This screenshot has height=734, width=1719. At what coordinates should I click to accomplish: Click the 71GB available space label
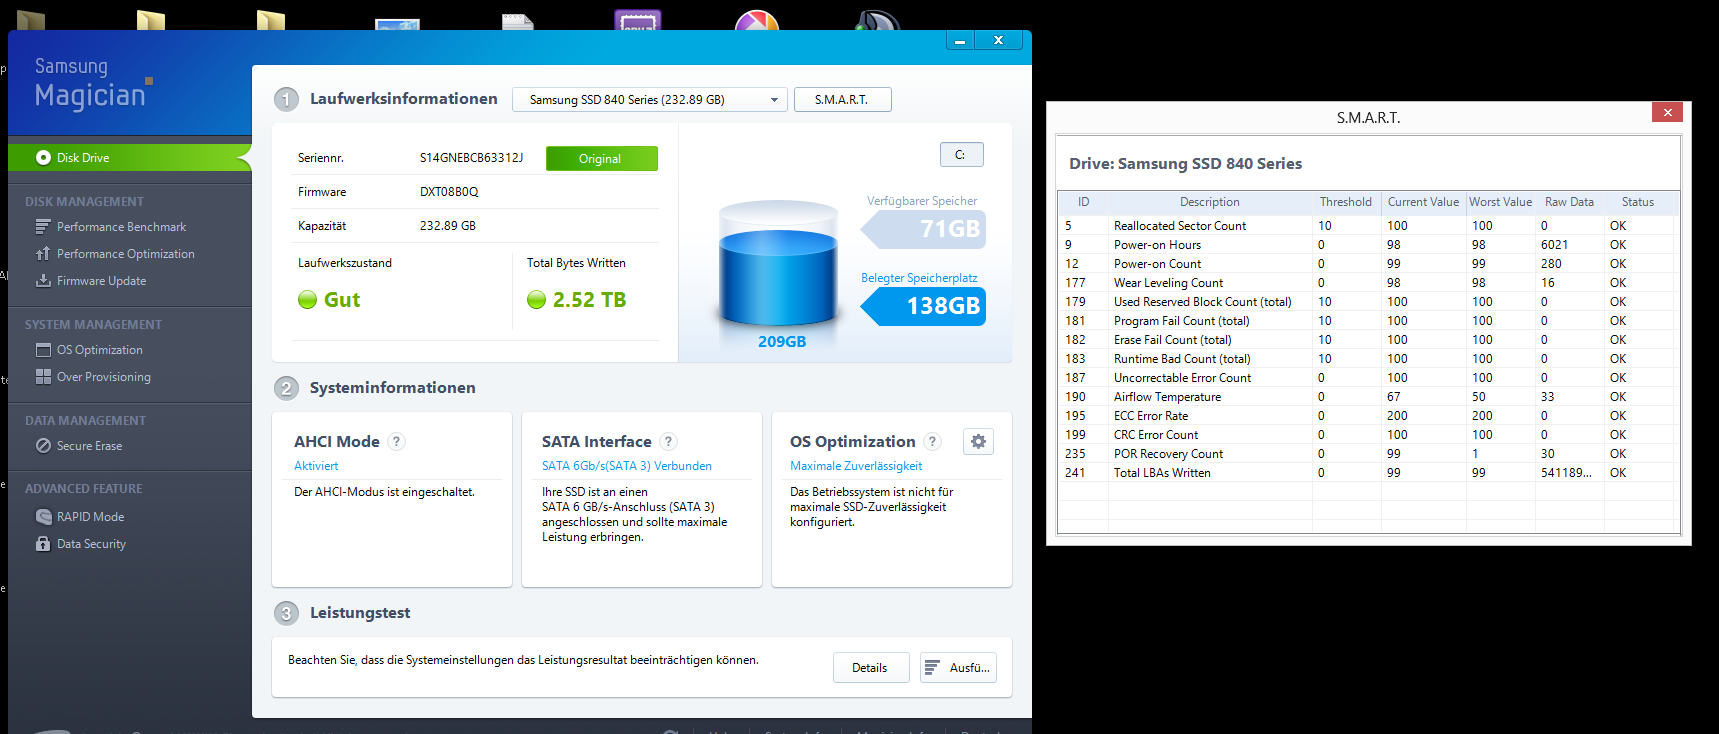pyautogui.click(x=924, y=229)
